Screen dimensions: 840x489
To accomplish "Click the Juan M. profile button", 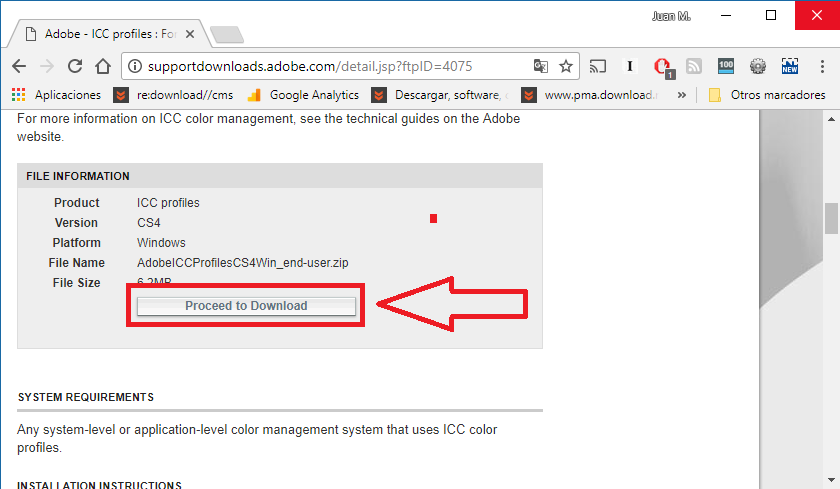I will (671, 16).
